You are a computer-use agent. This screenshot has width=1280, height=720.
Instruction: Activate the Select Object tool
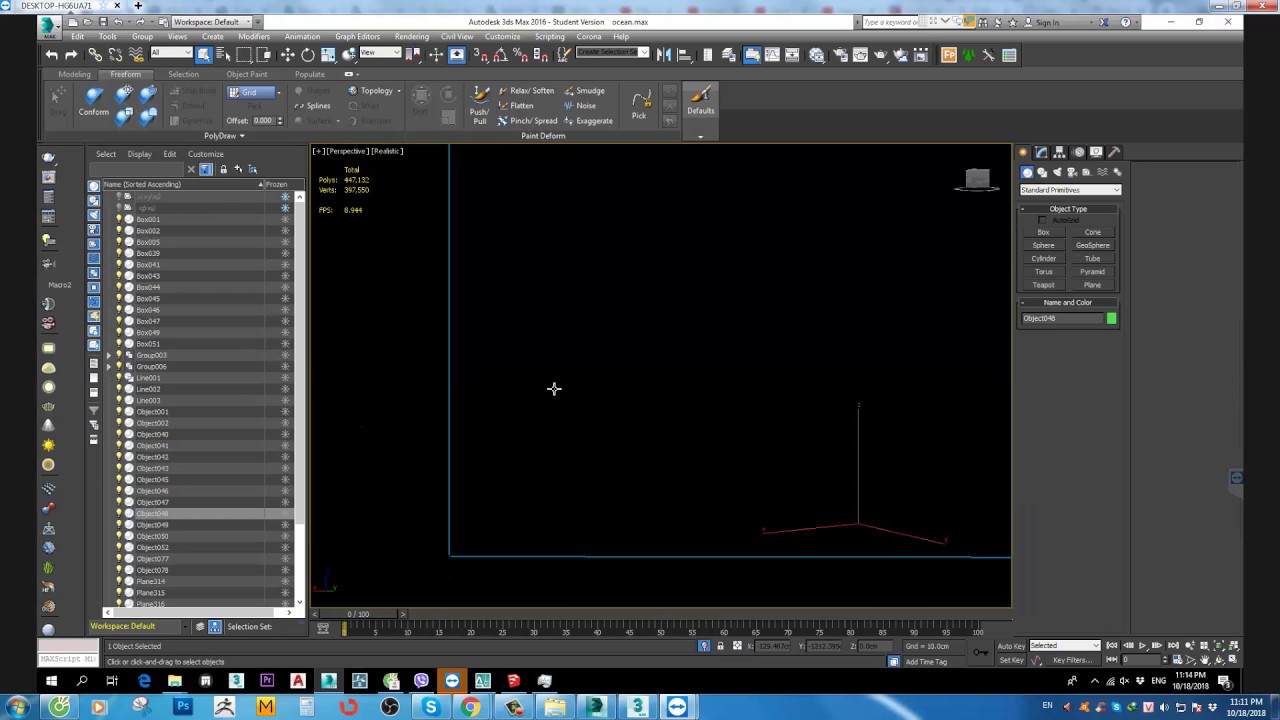(204, 55)
